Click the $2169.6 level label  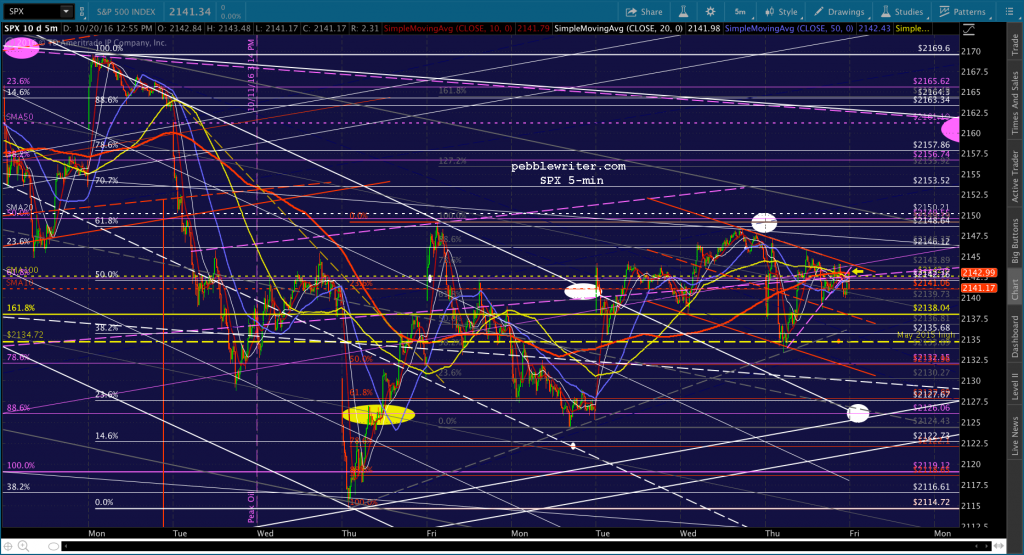click(933, 48)
